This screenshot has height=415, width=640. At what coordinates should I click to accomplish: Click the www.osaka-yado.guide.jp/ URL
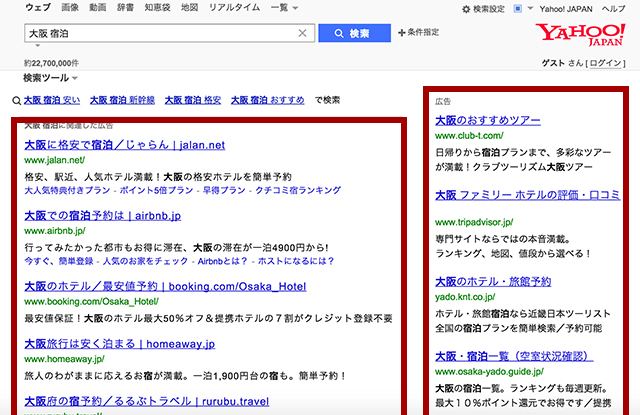pos(489,372)
